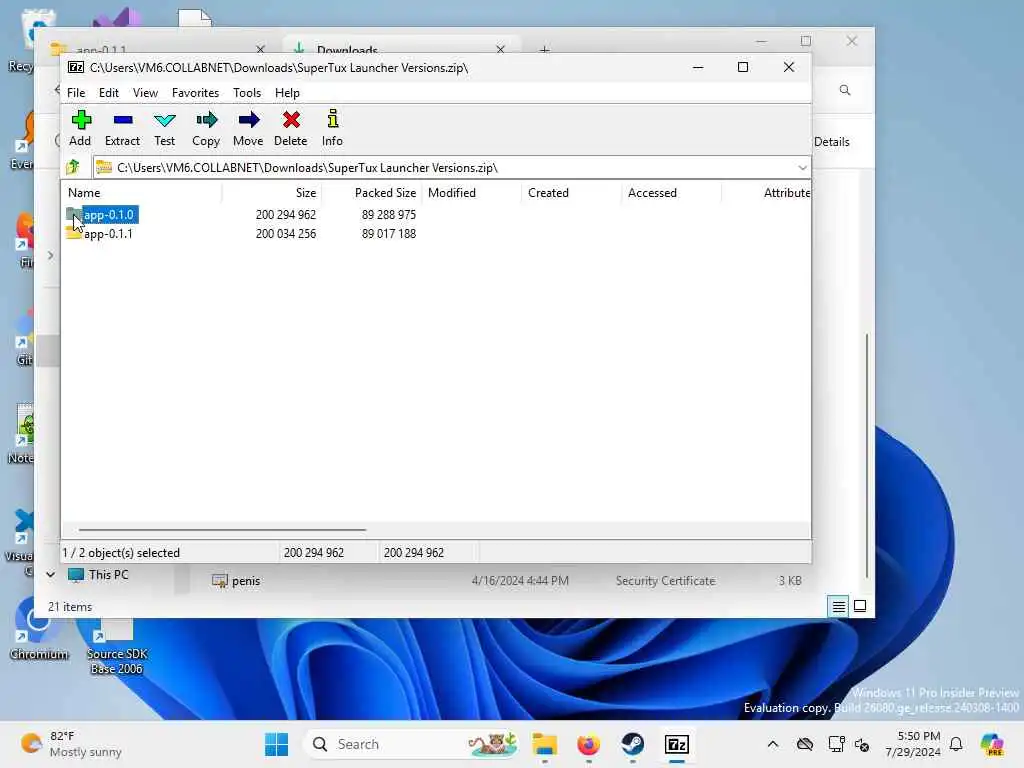Open Firefox from the taskbar
This screenshot has height=768, width=1024.
tap(588, 744)
